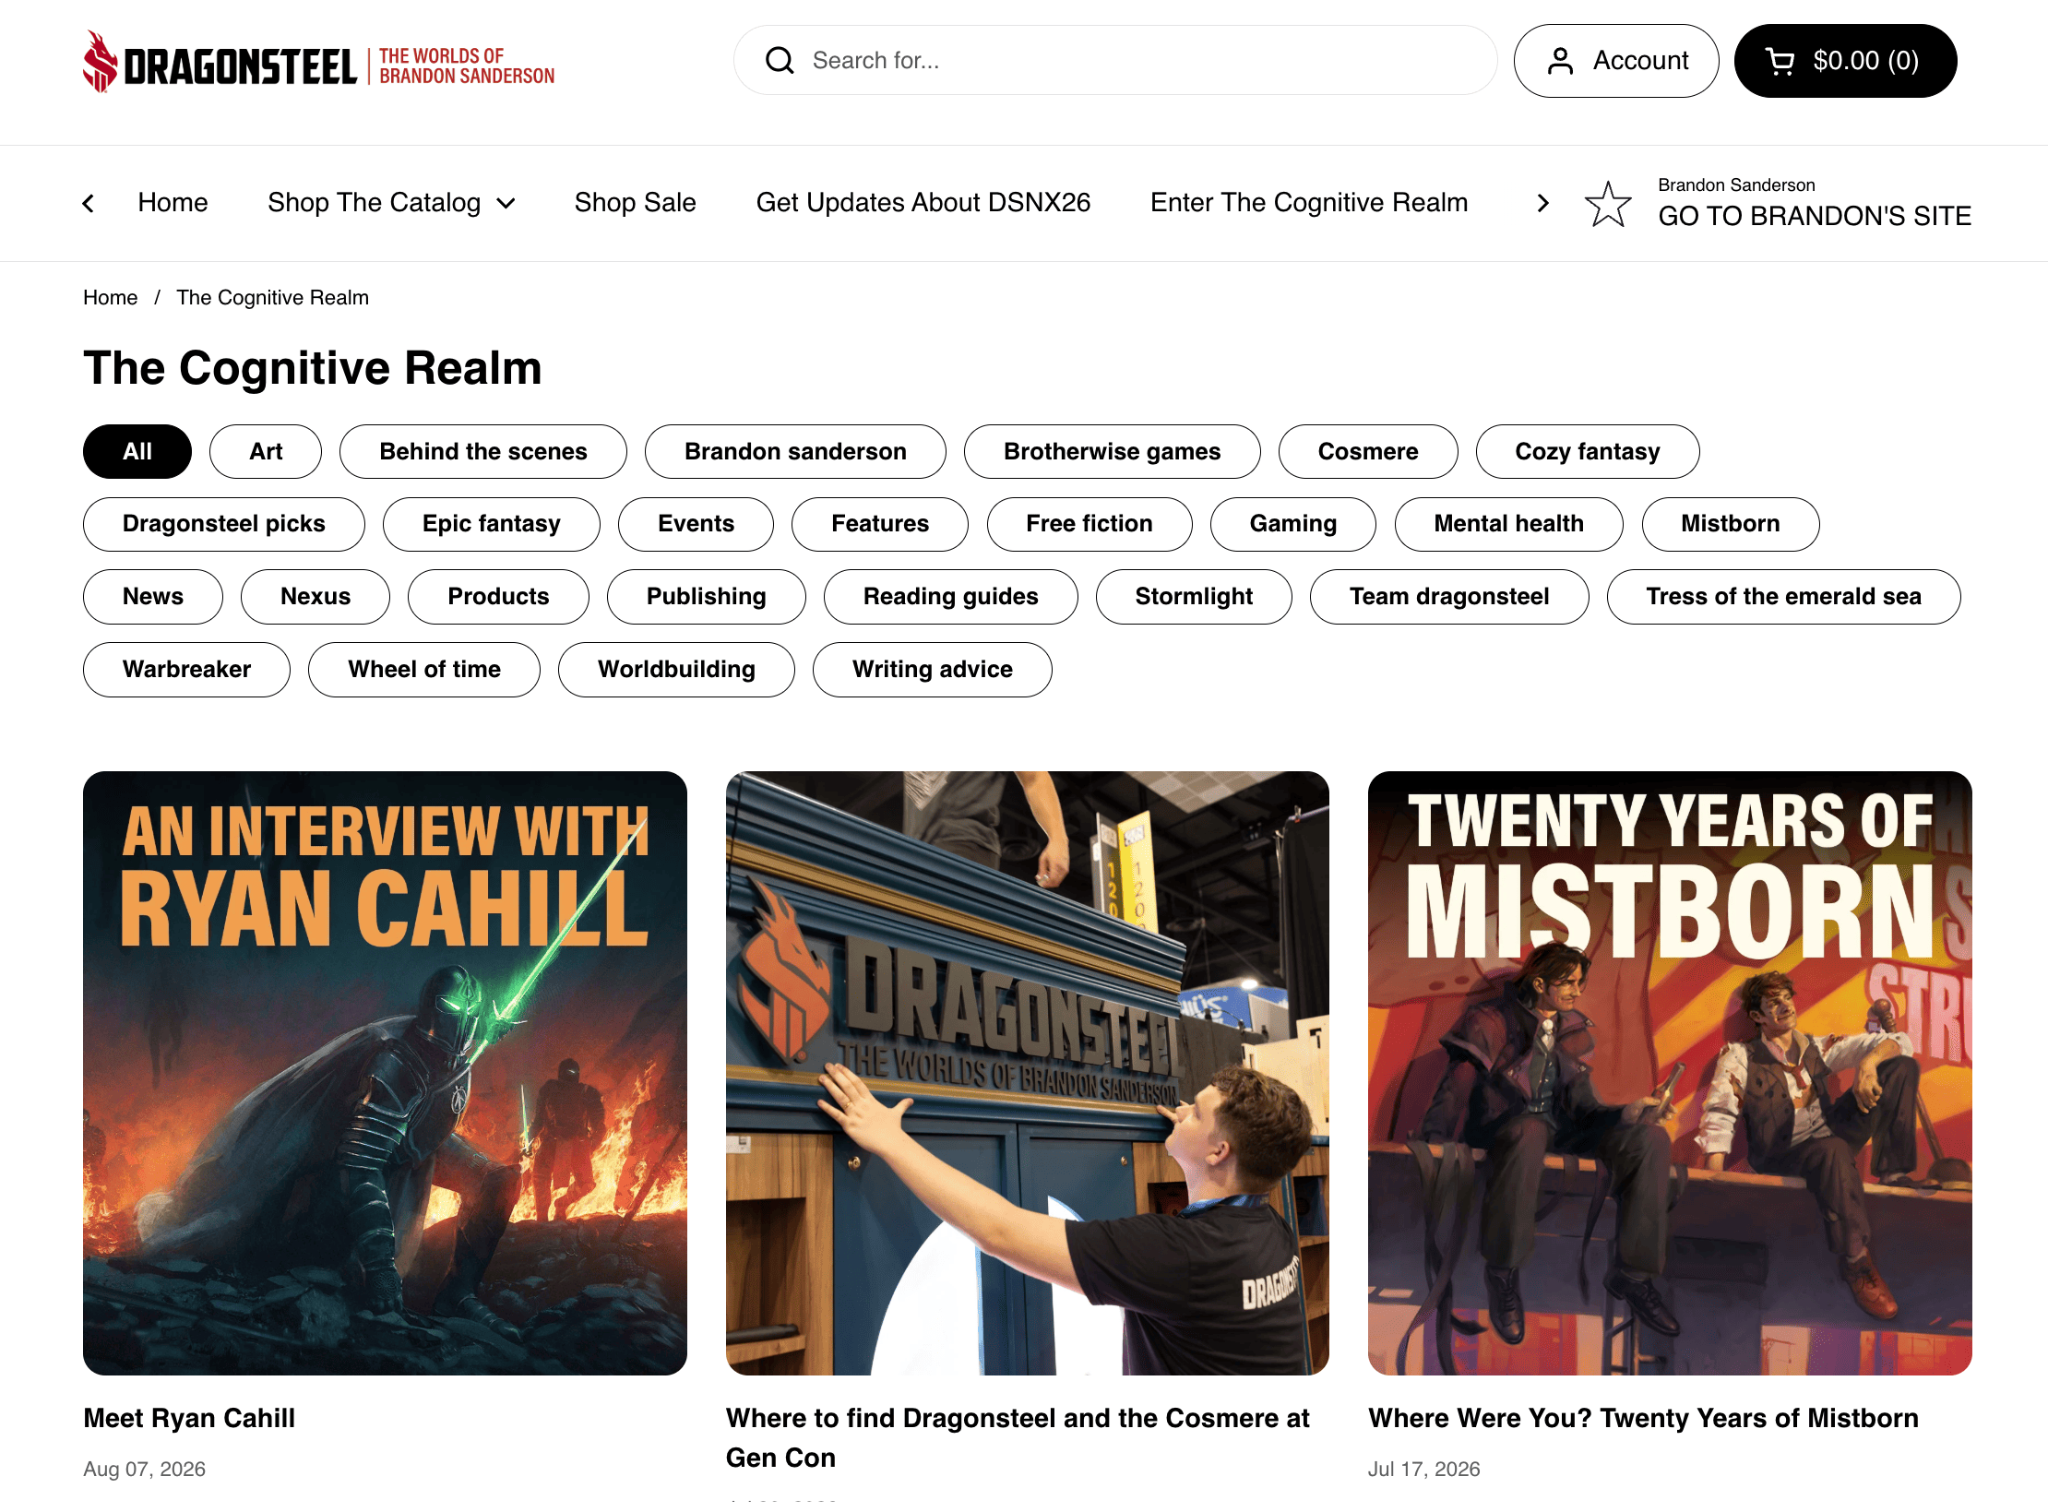Open Where Were You? Twenty Years of Mistborn
Viewport: 2048px width, 1502px height.
pyautogui.click(x=1643, y=1418)
